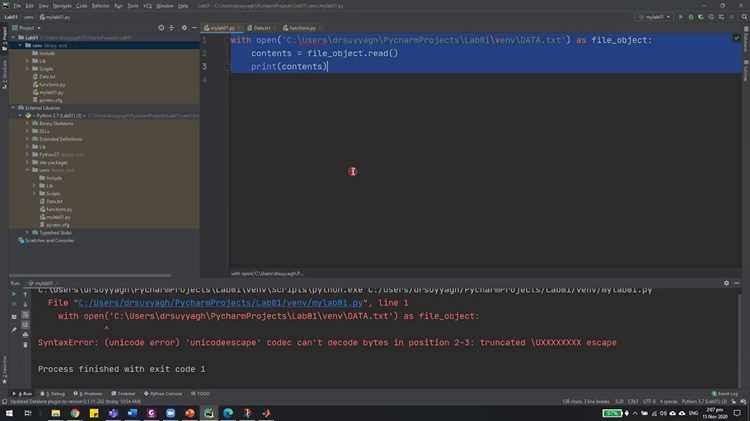The width and height of the screenshot is (750, 421).
Task: Click the Project panel horizontal scrollbar
Action: [x=90, y=276]
